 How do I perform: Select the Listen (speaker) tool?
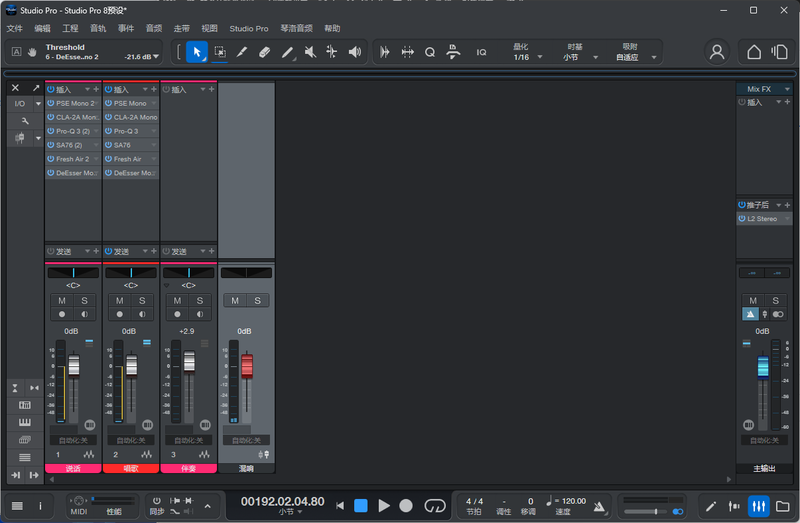tap(355, 52)
